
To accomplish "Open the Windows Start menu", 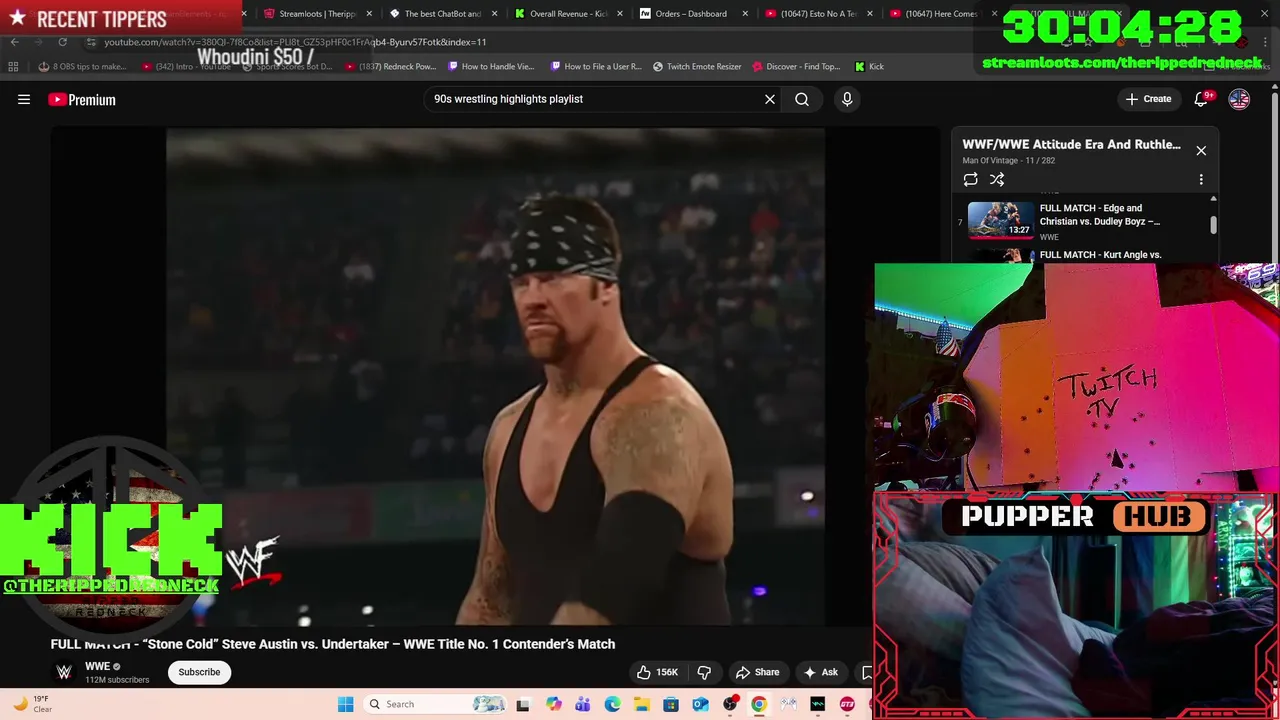I will pos(345,704).
